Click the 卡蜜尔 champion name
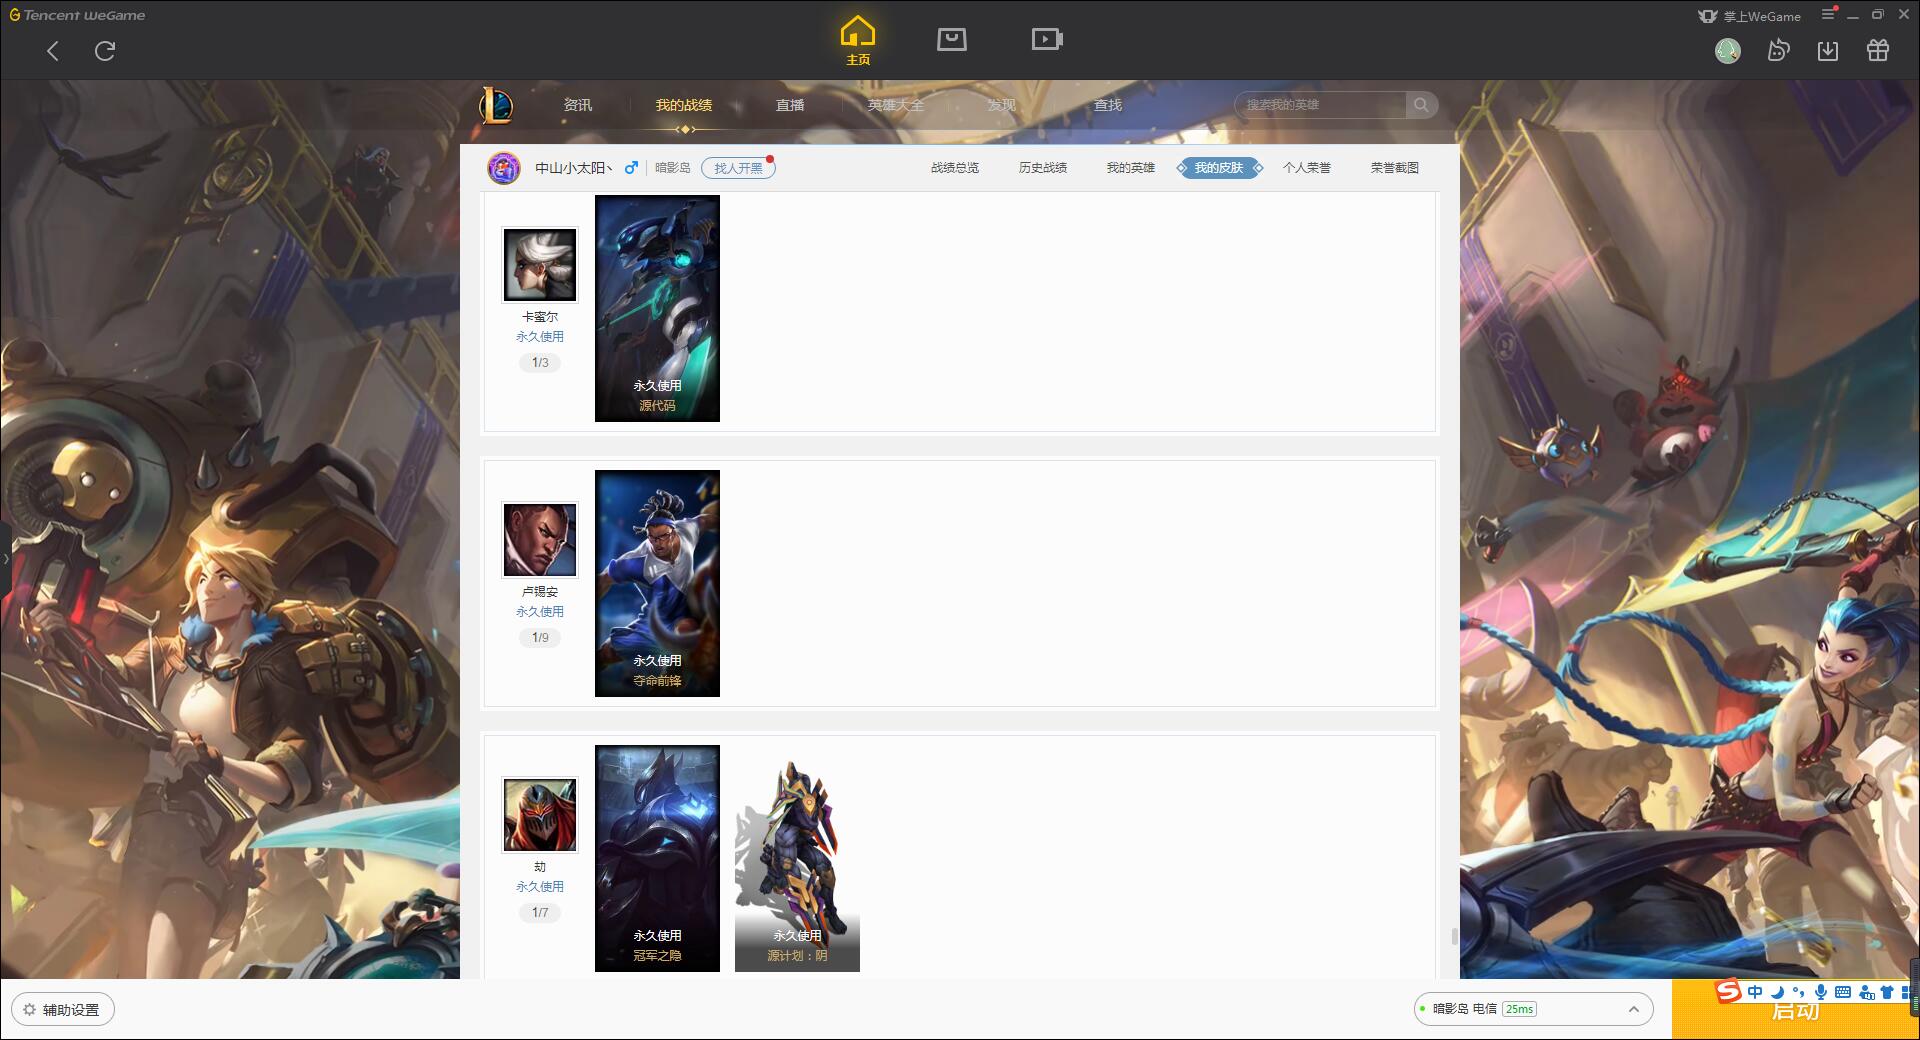 click(540, 317)
